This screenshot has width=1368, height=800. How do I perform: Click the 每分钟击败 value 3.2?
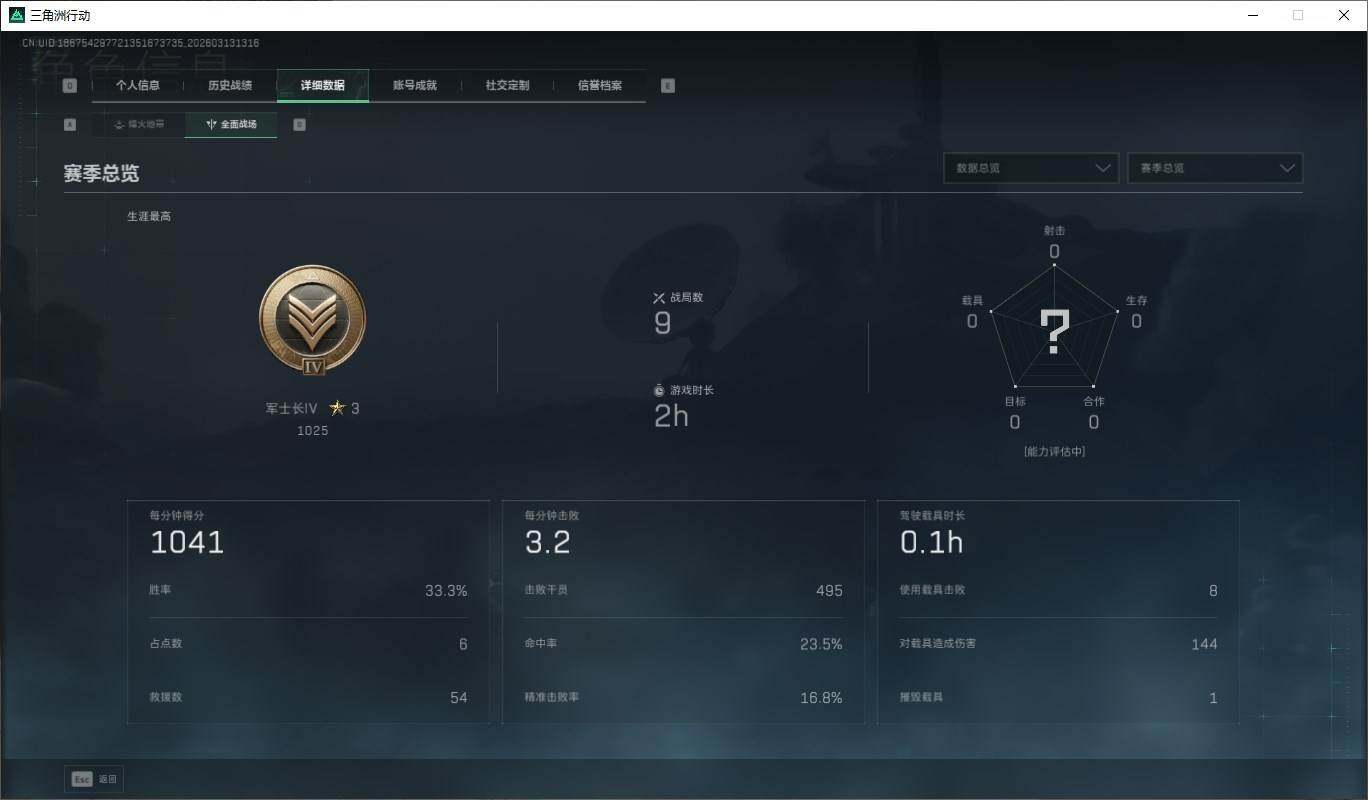[x=548, y=543]
